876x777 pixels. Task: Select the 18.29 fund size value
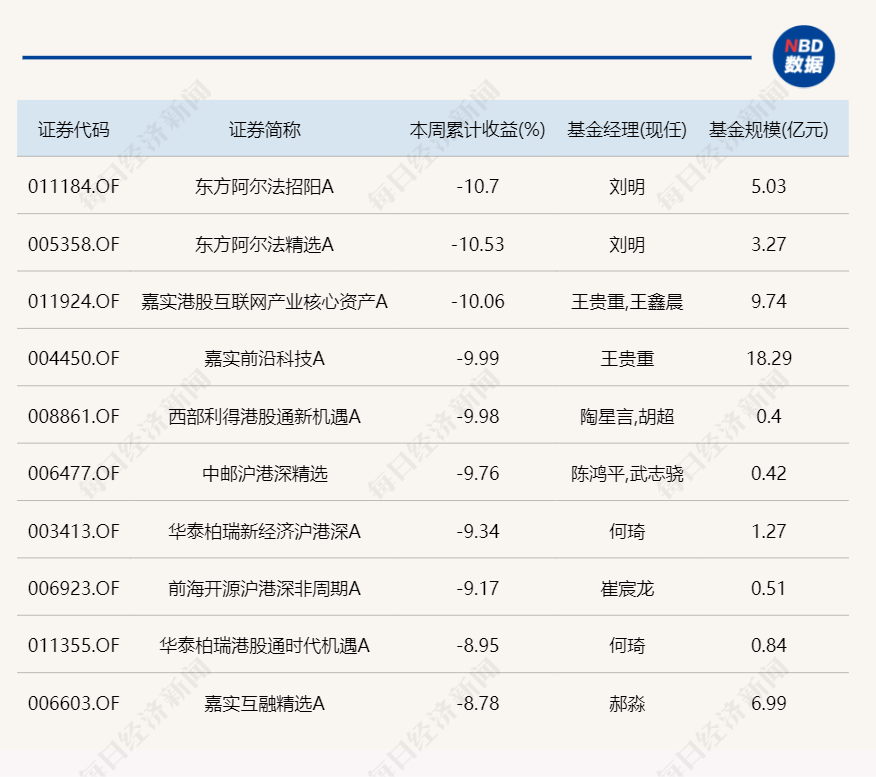point(768,358)
